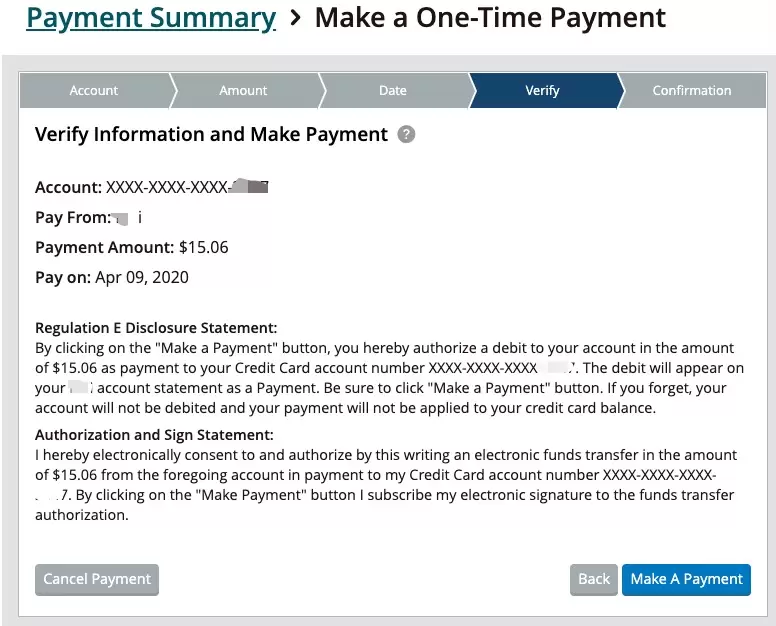Click the electronic funds transfer consent paragraph
The image size is (776, 626).
(x=385, y=485)
